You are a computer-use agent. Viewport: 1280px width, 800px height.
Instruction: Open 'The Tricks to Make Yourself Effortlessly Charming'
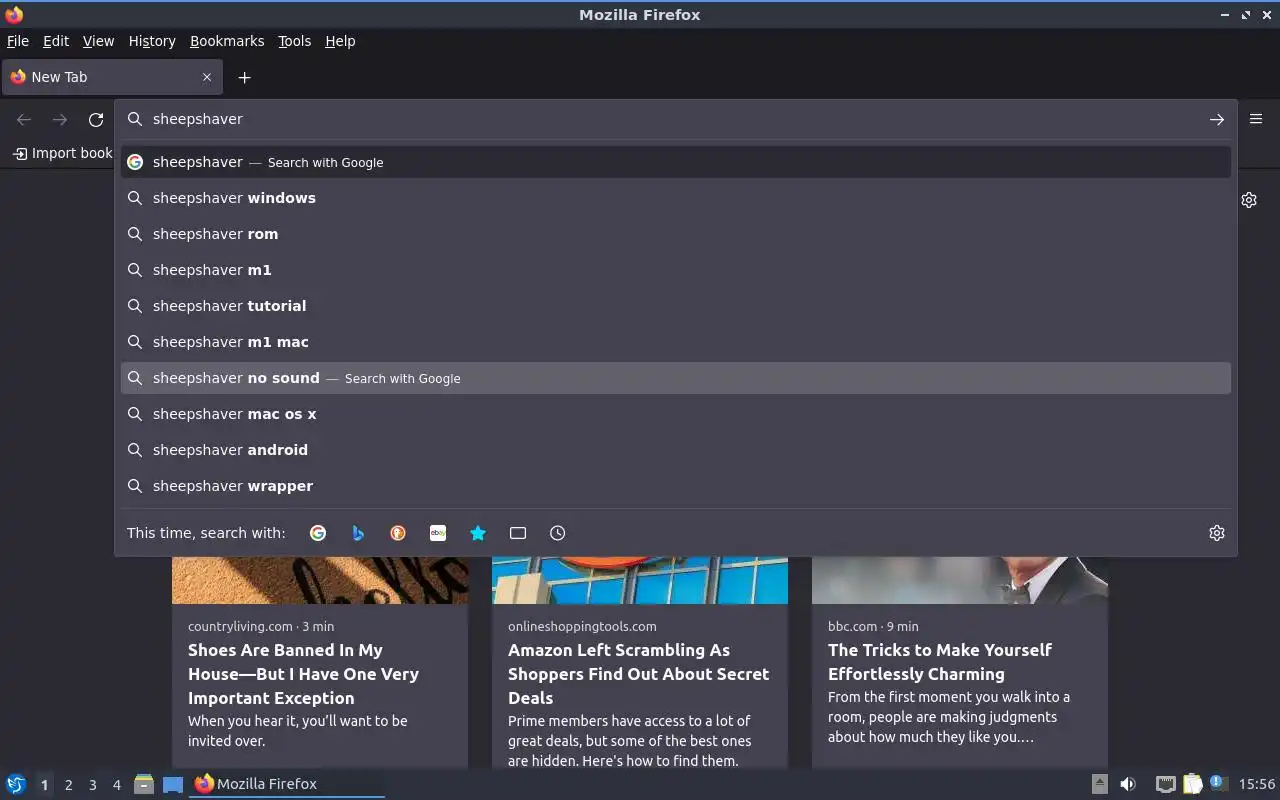(939, 662)
